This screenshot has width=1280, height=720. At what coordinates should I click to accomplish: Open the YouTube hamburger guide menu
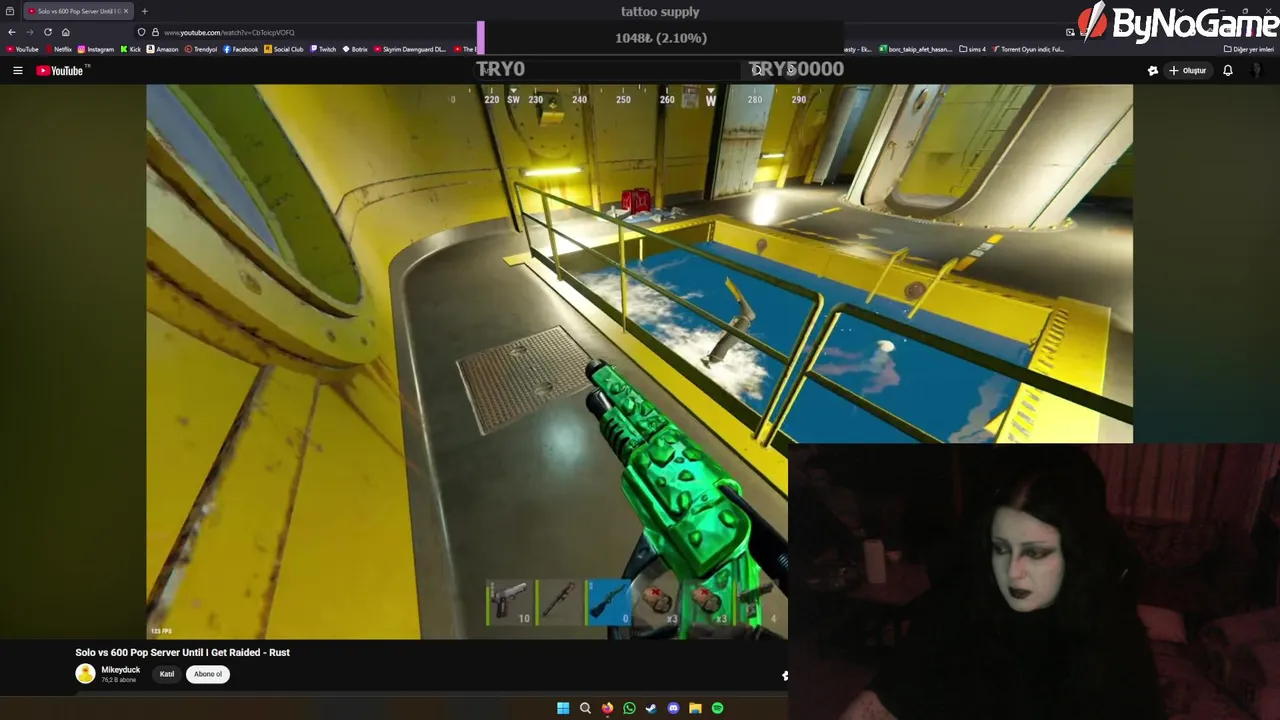[18, 70]
